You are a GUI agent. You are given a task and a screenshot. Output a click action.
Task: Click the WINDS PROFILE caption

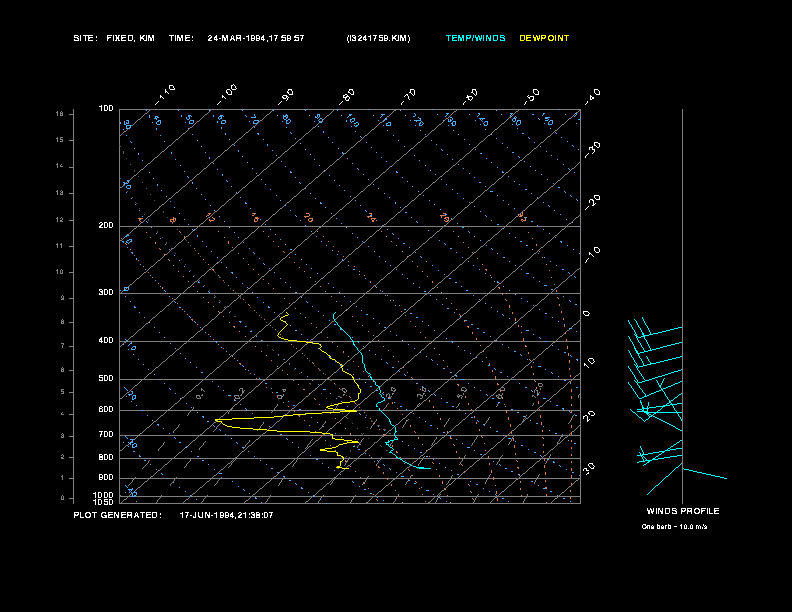pos(683,511)
